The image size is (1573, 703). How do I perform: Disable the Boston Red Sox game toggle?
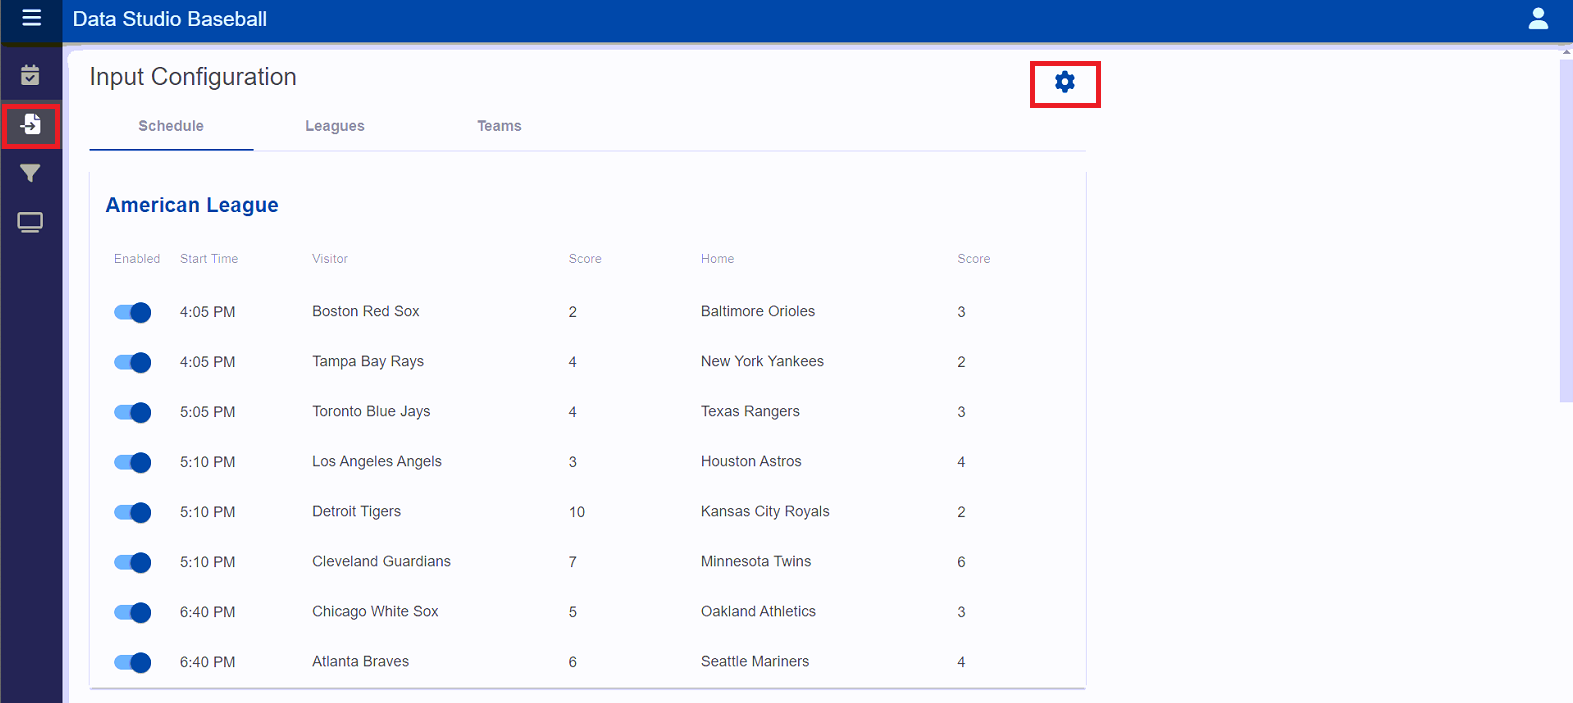click(x=132, y=312)
